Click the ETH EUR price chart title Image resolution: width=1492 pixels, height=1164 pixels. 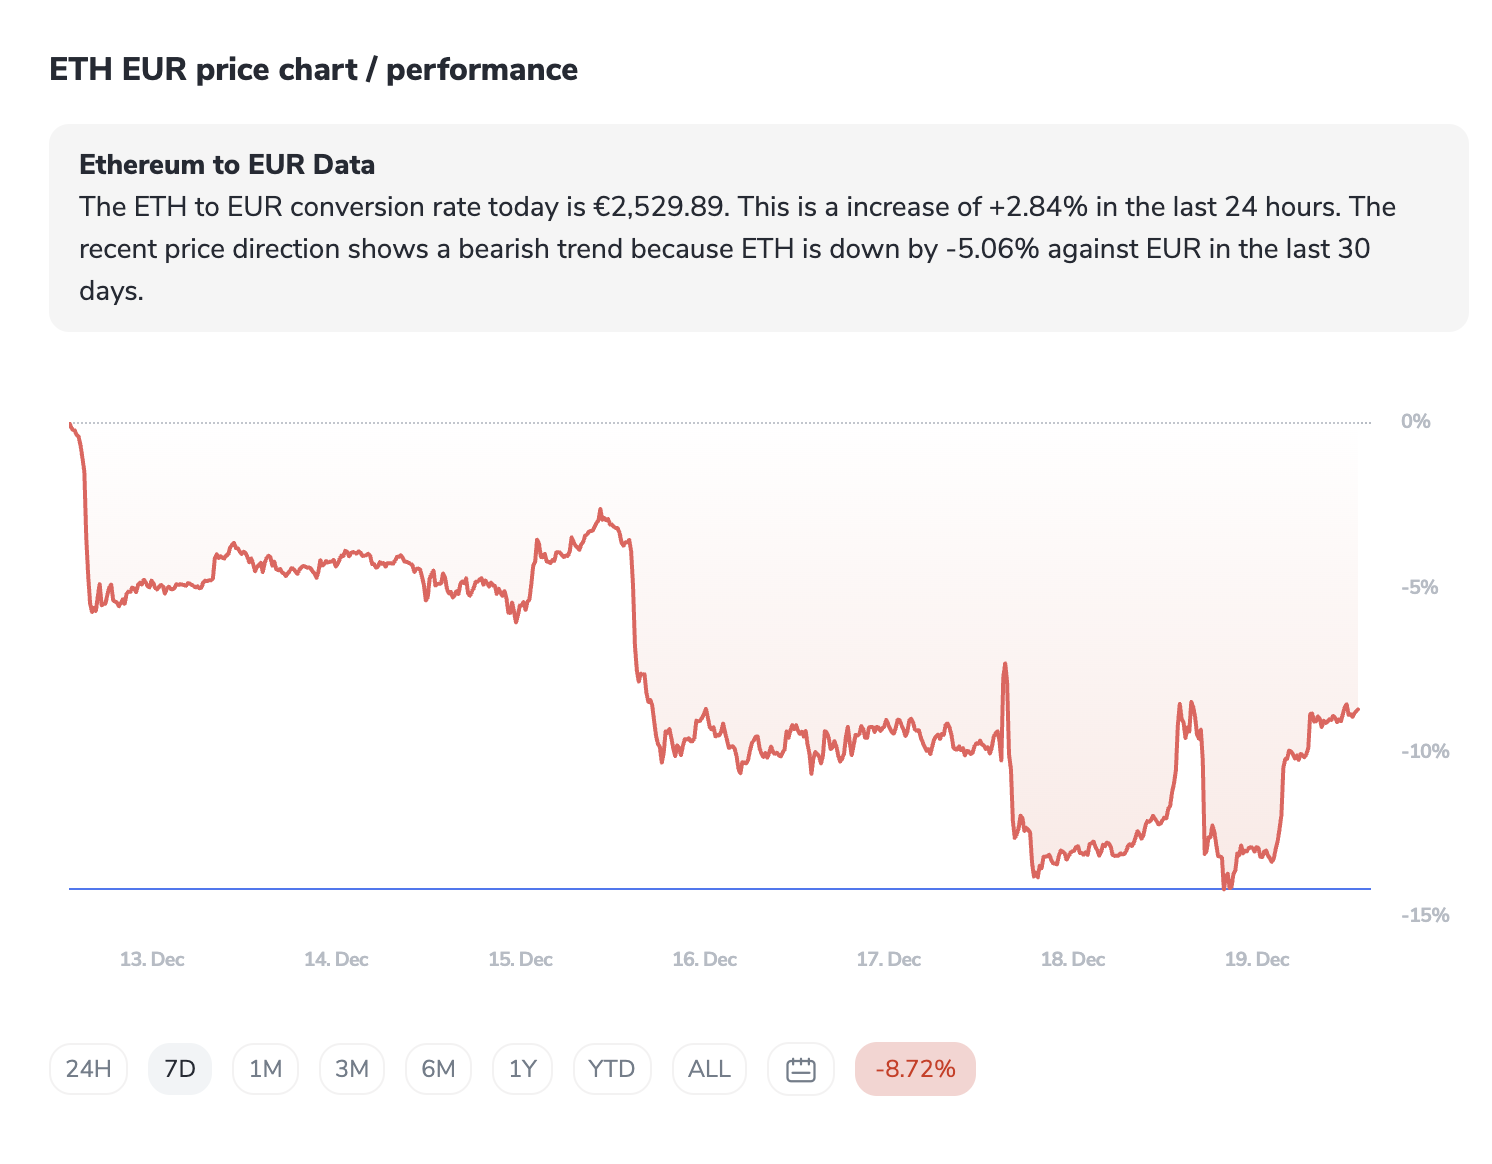(313, 70)
